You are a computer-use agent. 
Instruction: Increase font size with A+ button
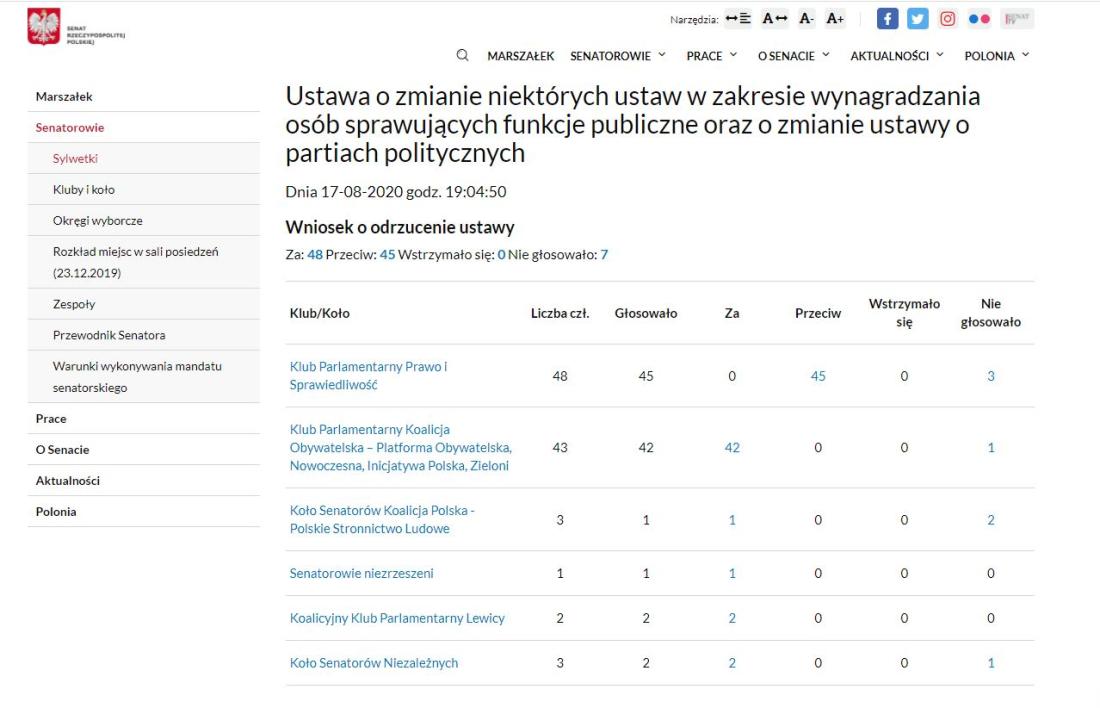[x=835, y=18]
